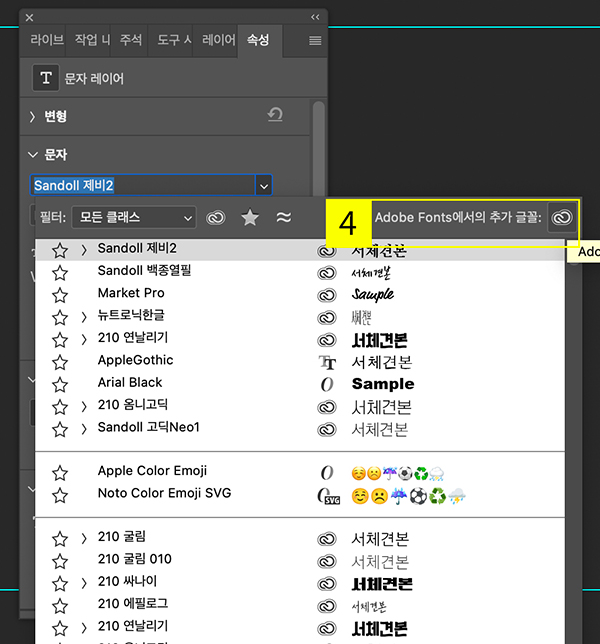Collapse the panel using the double-arrow icon

[x=315, y=17]
